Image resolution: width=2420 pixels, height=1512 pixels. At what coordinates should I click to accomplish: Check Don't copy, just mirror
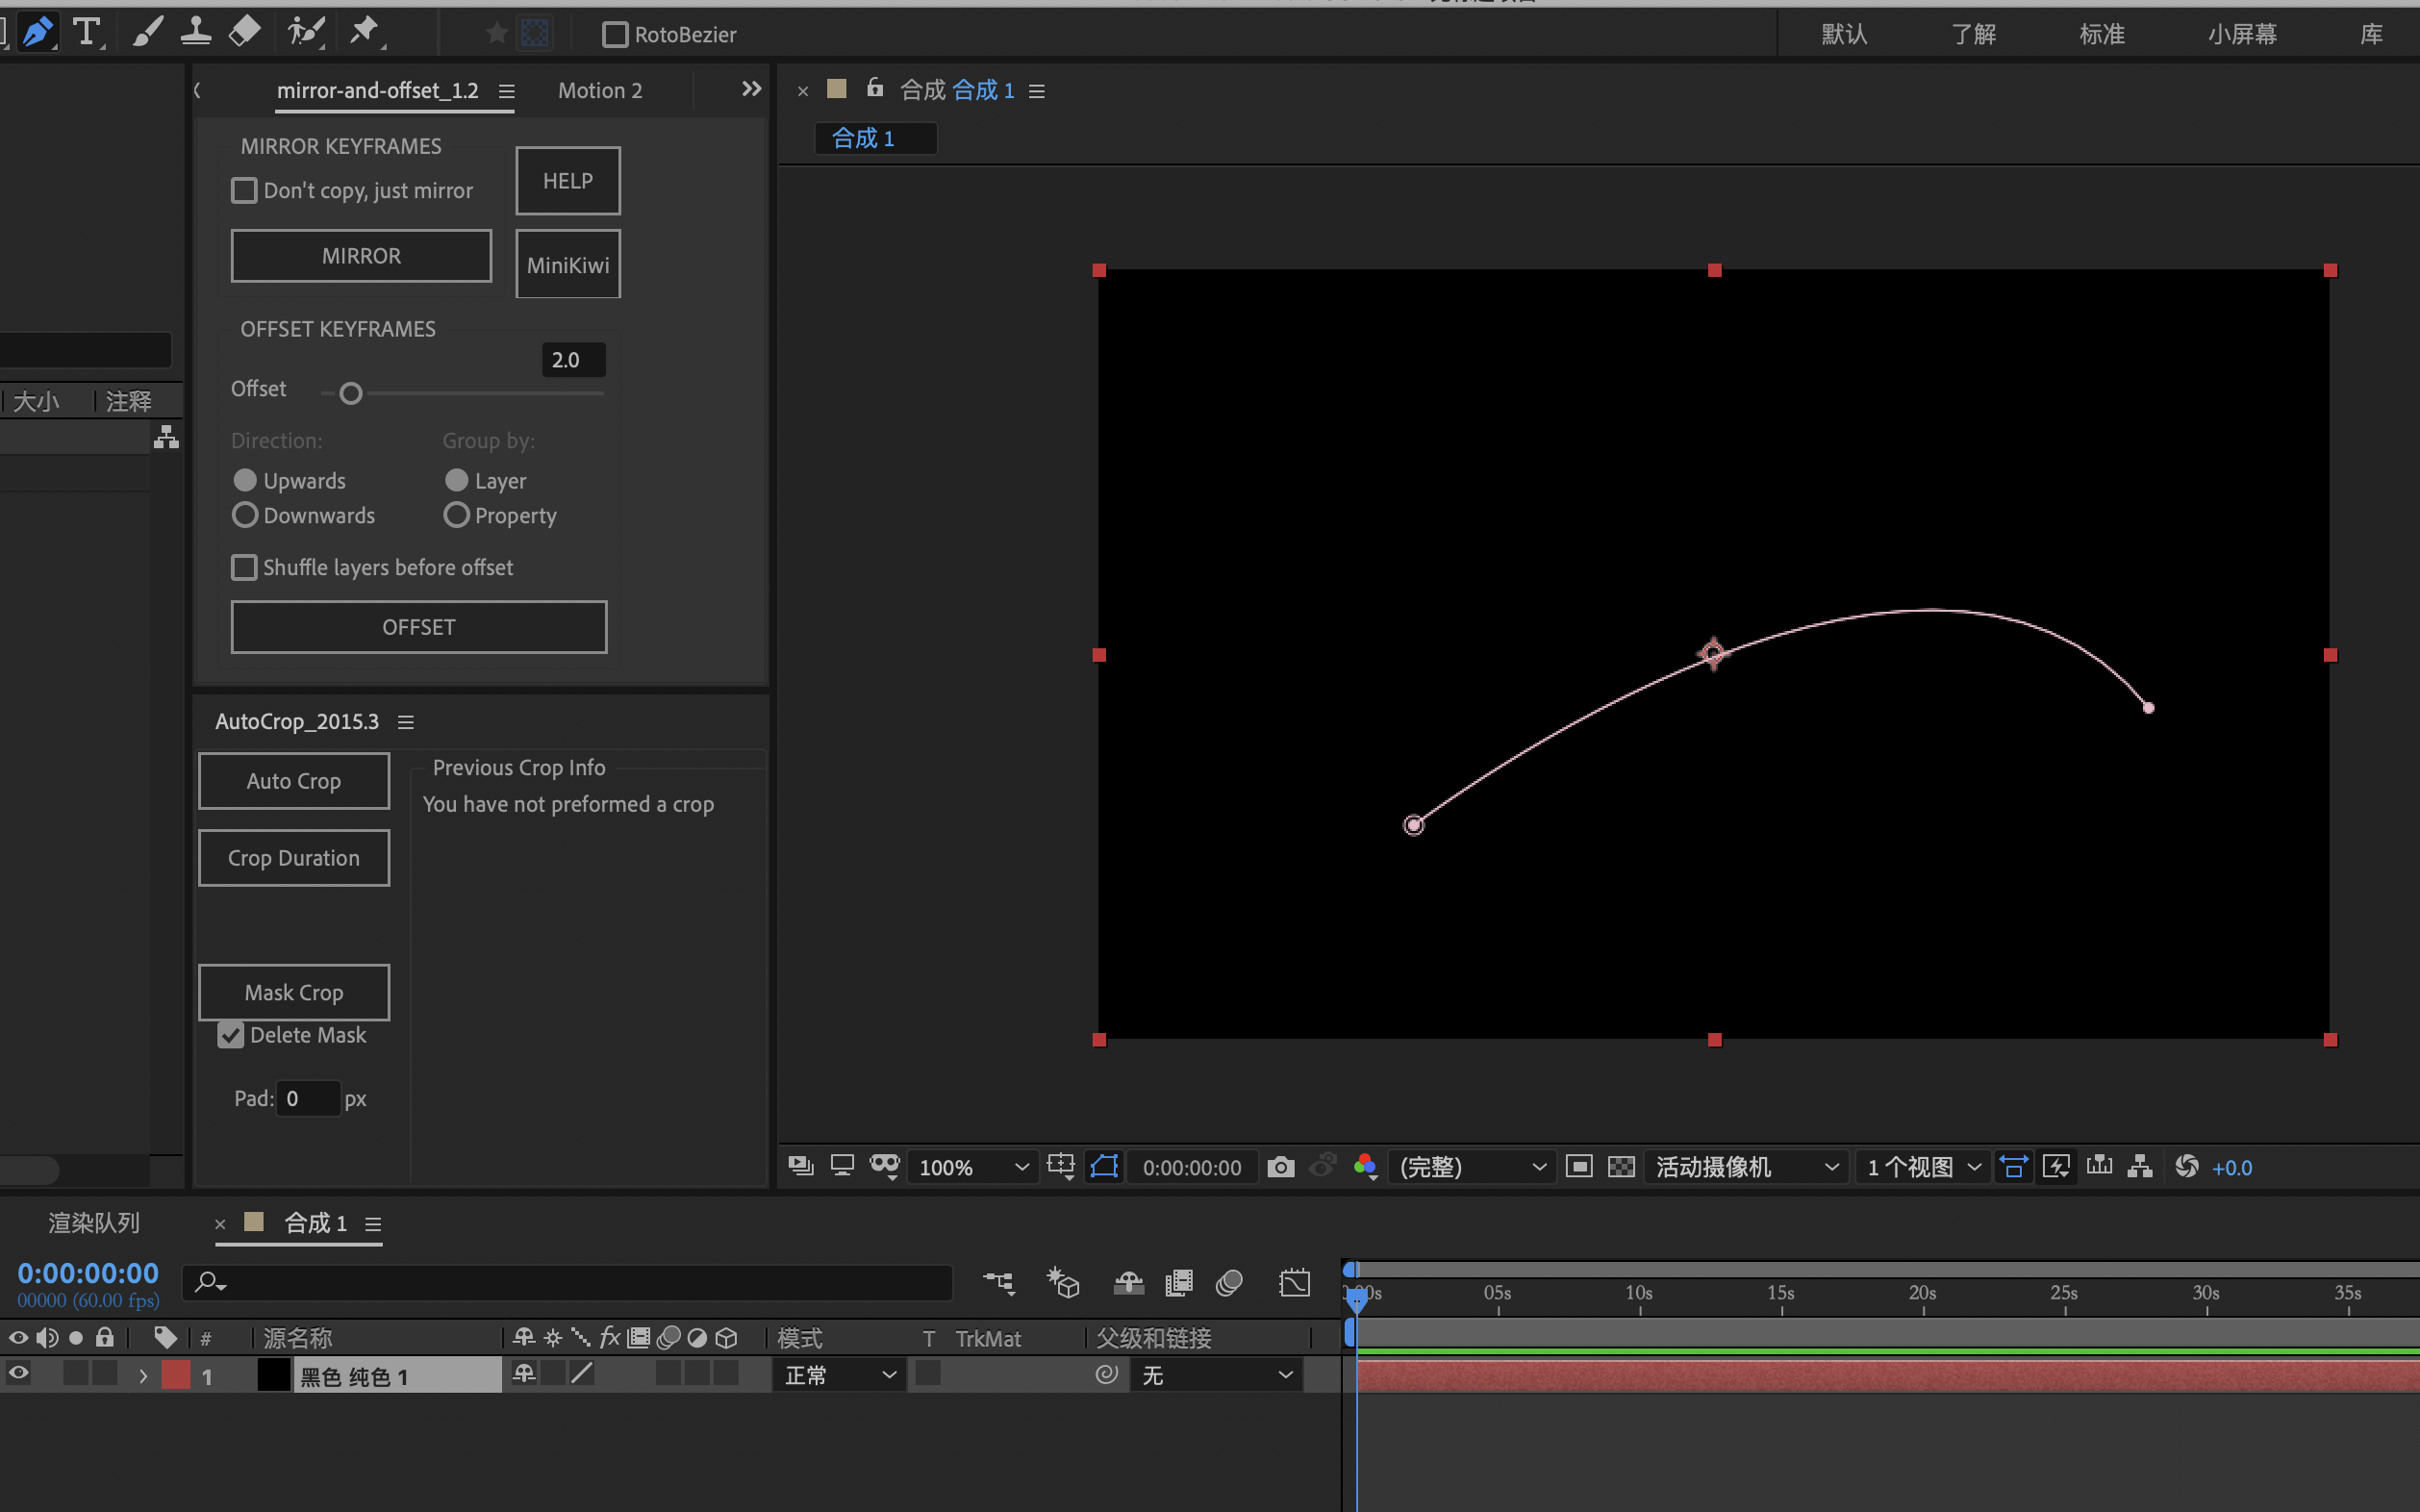[x=244, y=190]
